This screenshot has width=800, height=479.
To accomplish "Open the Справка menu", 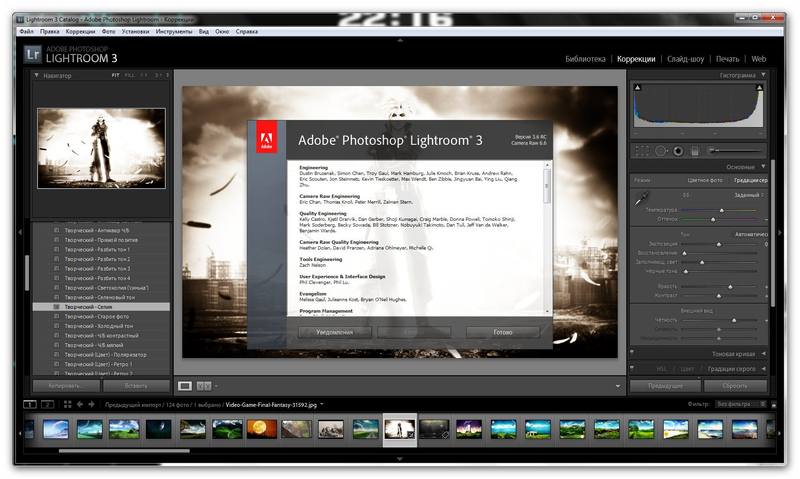I will (x=247, y=32).
